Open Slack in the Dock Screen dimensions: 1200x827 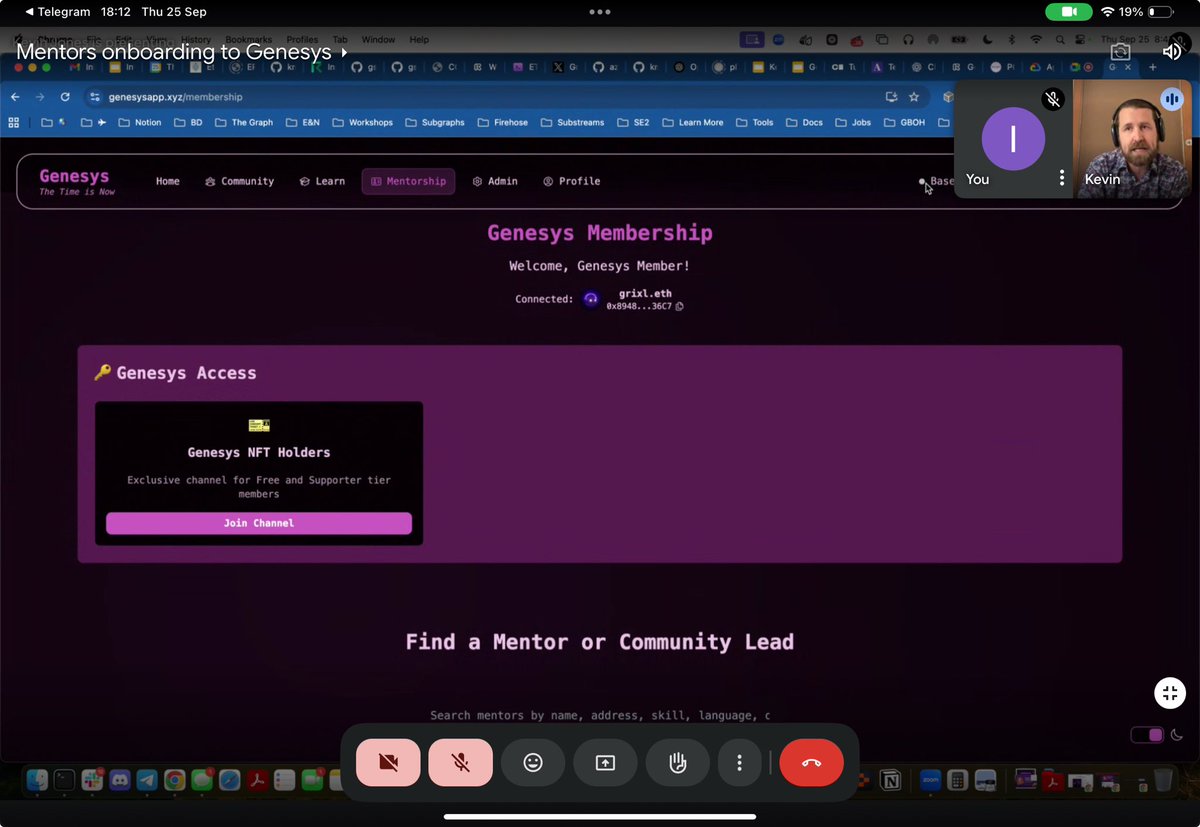[93, 779]
